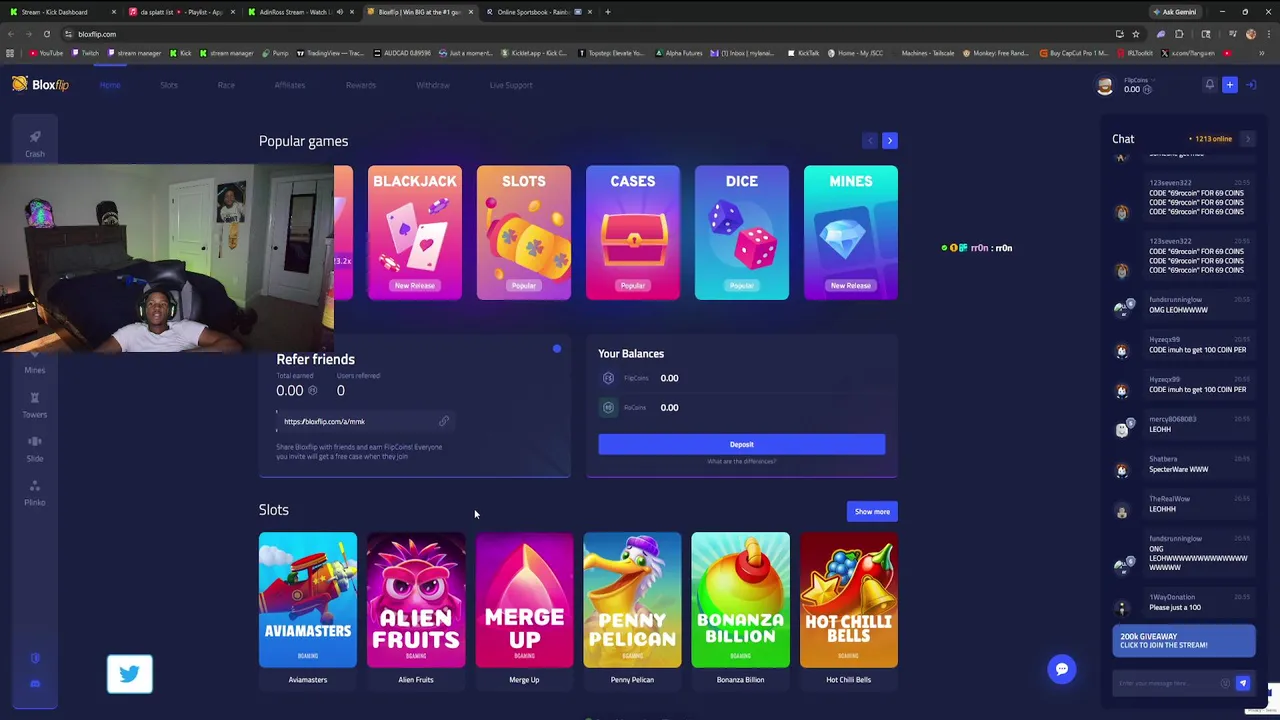Switch to Stream - Kick Dashboard tab

[x=60, y=12]
